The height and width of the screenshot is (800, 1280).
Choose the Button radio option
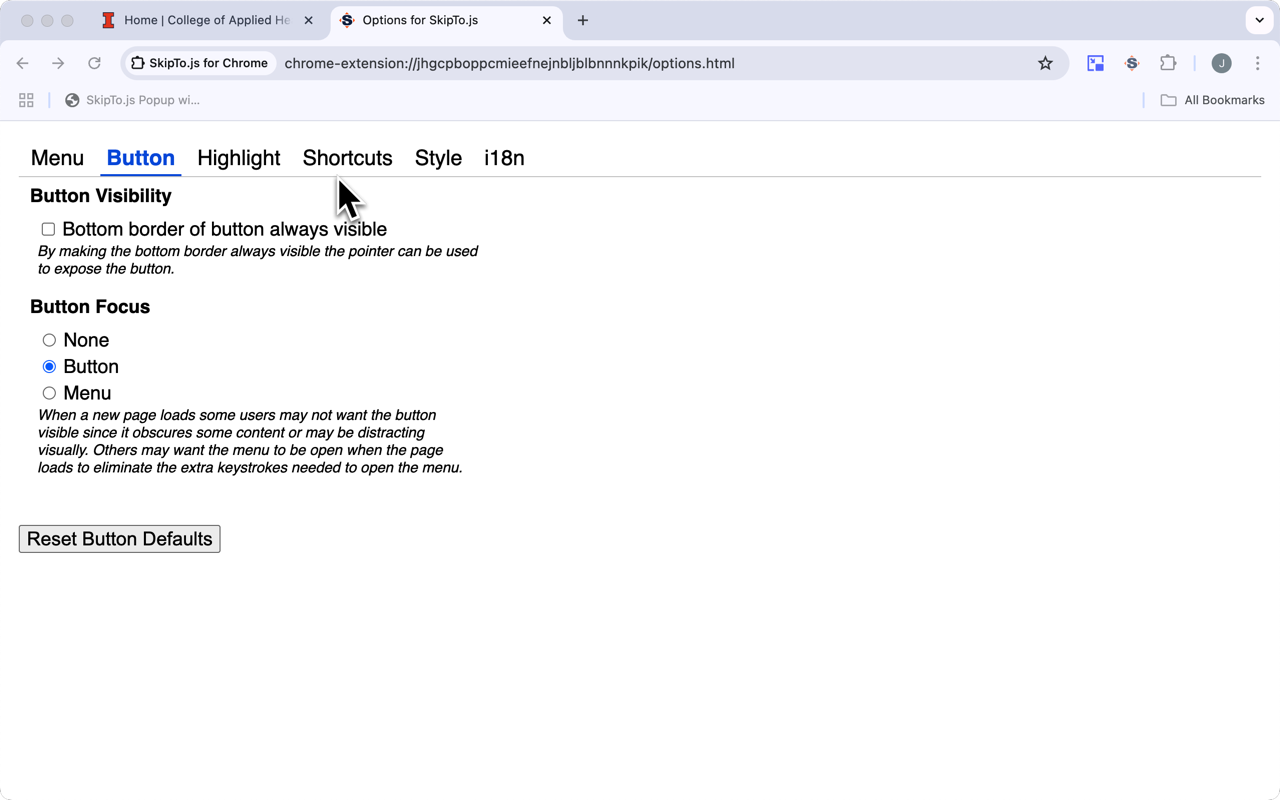coord(49,367)
